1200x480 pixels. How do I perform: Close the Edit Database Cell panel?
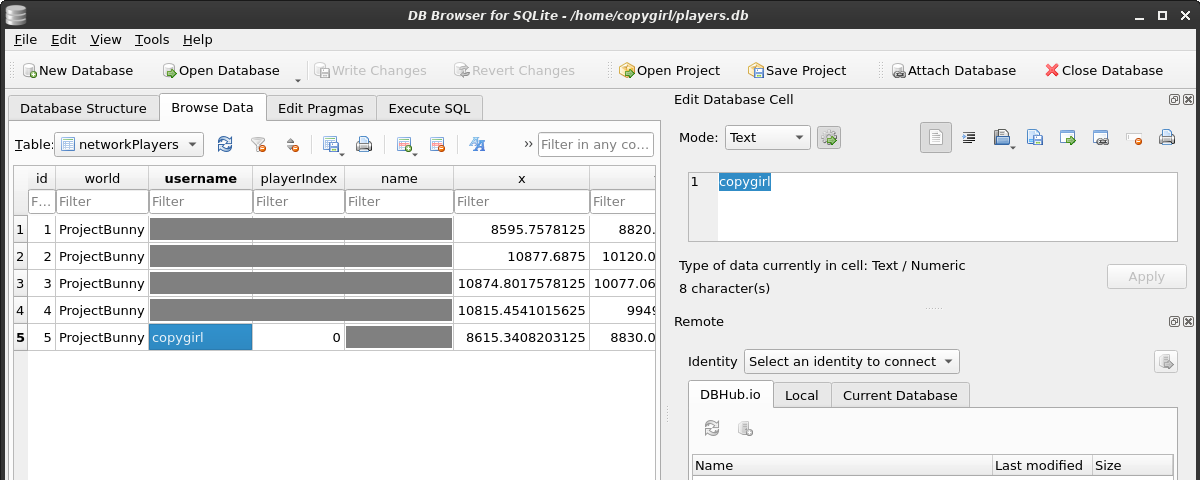coord(1188,100)
